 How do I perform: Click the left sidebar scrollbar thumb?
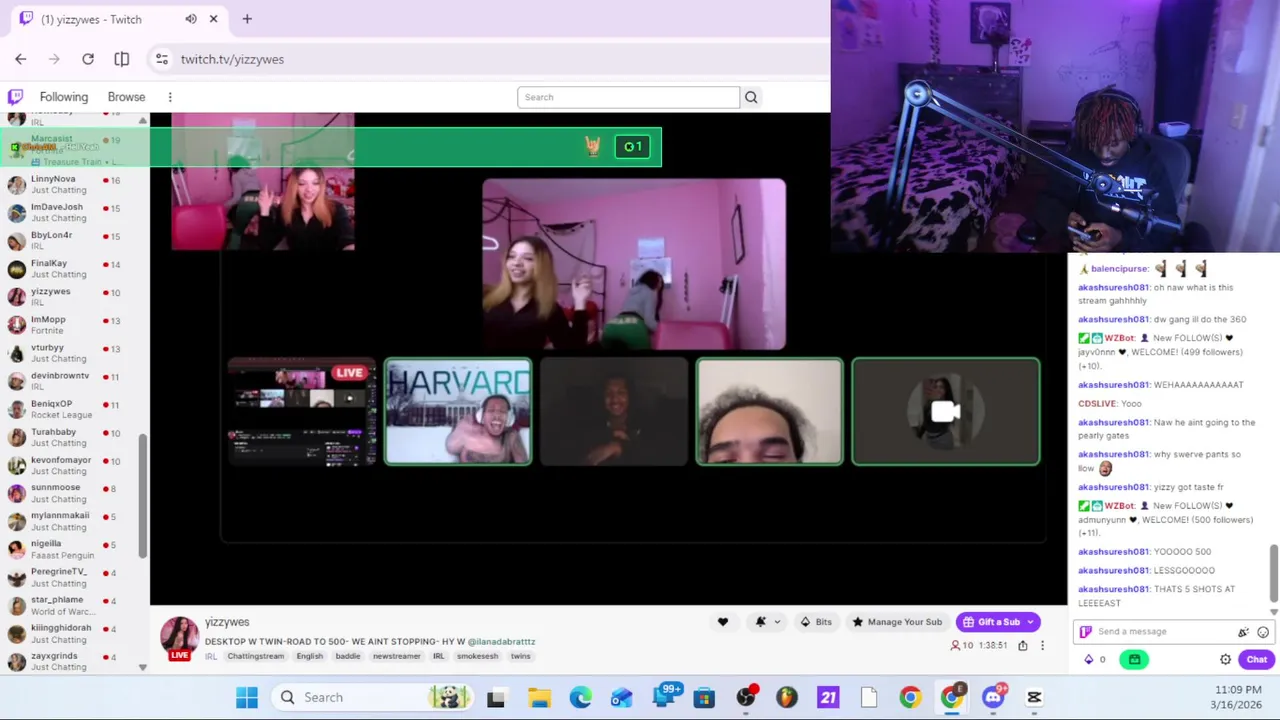(x=143, y=496)
